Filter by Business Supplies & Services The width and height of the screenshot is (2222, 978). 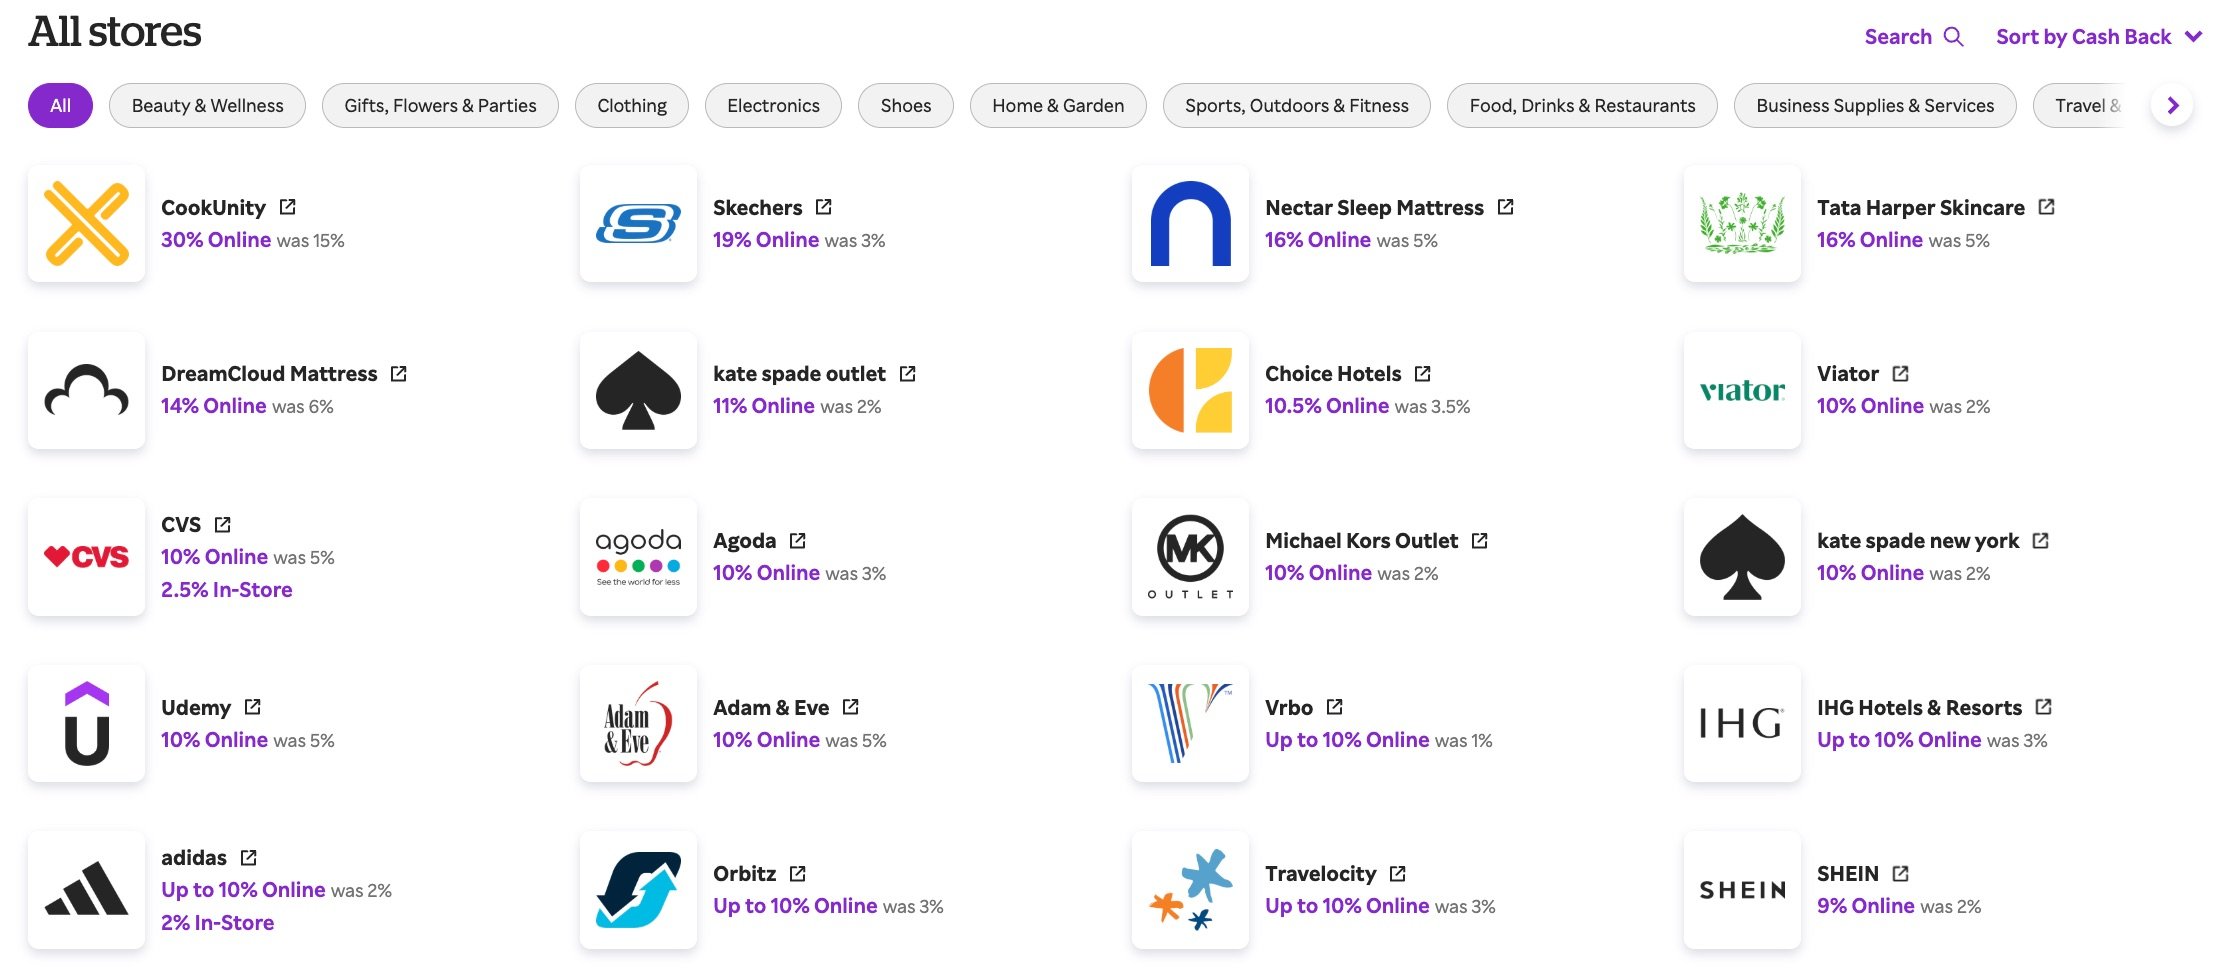pyautogui.click(x=1875, y=105)
